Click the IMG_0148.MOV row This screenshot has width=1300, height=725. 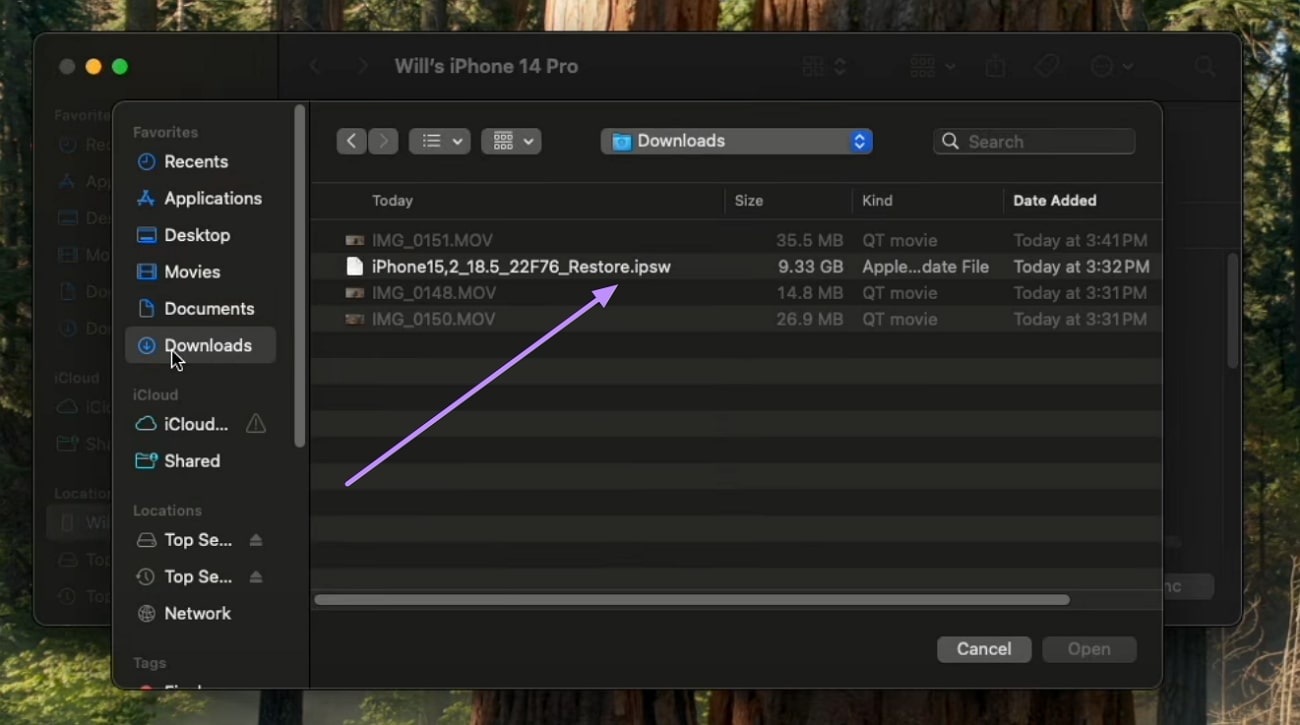click(736, 293)
